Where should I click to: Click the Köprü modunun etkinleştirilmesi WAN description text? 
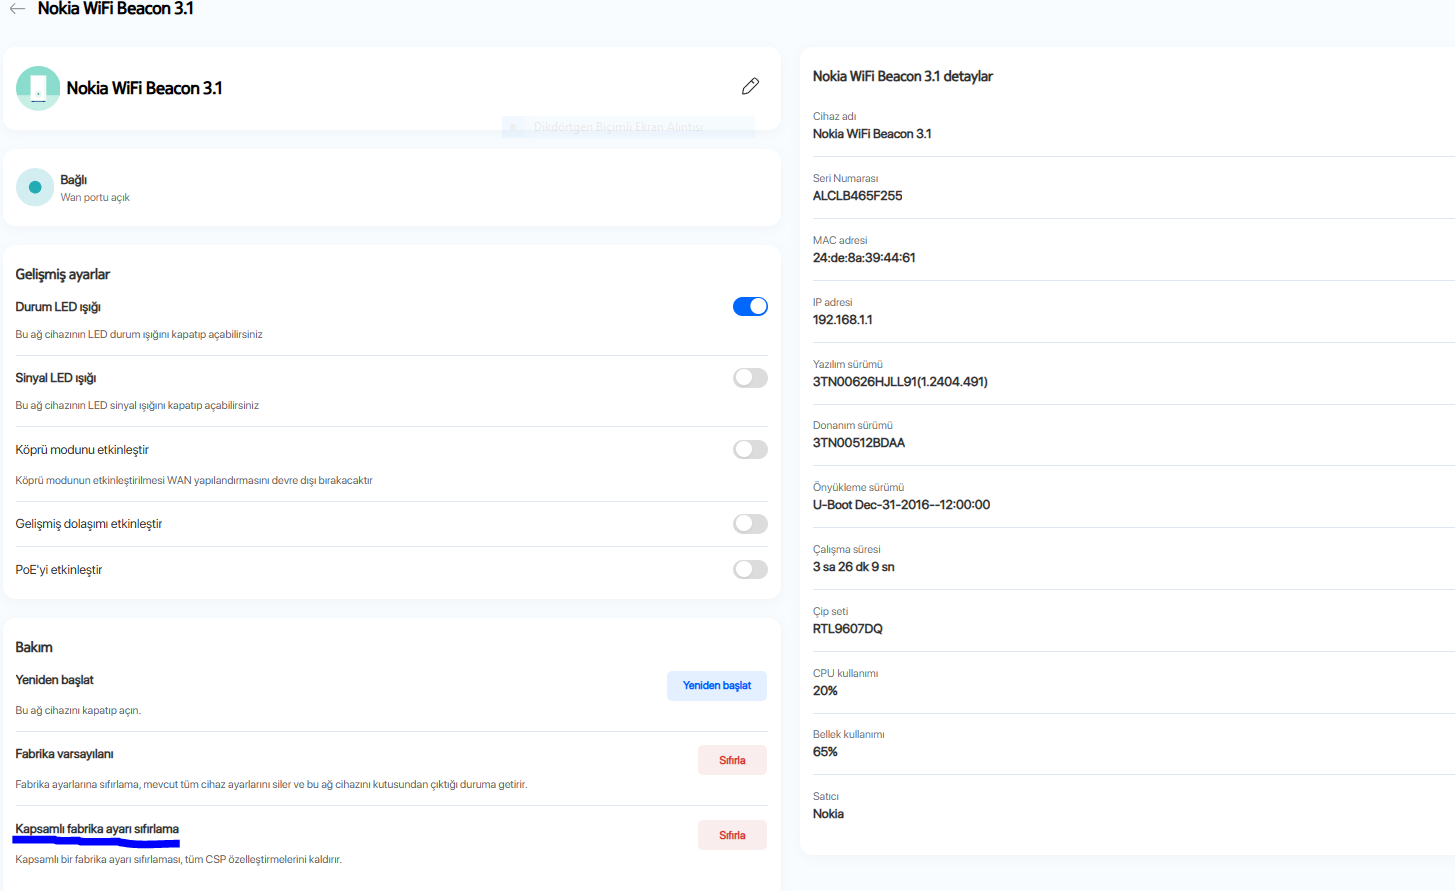194,481
